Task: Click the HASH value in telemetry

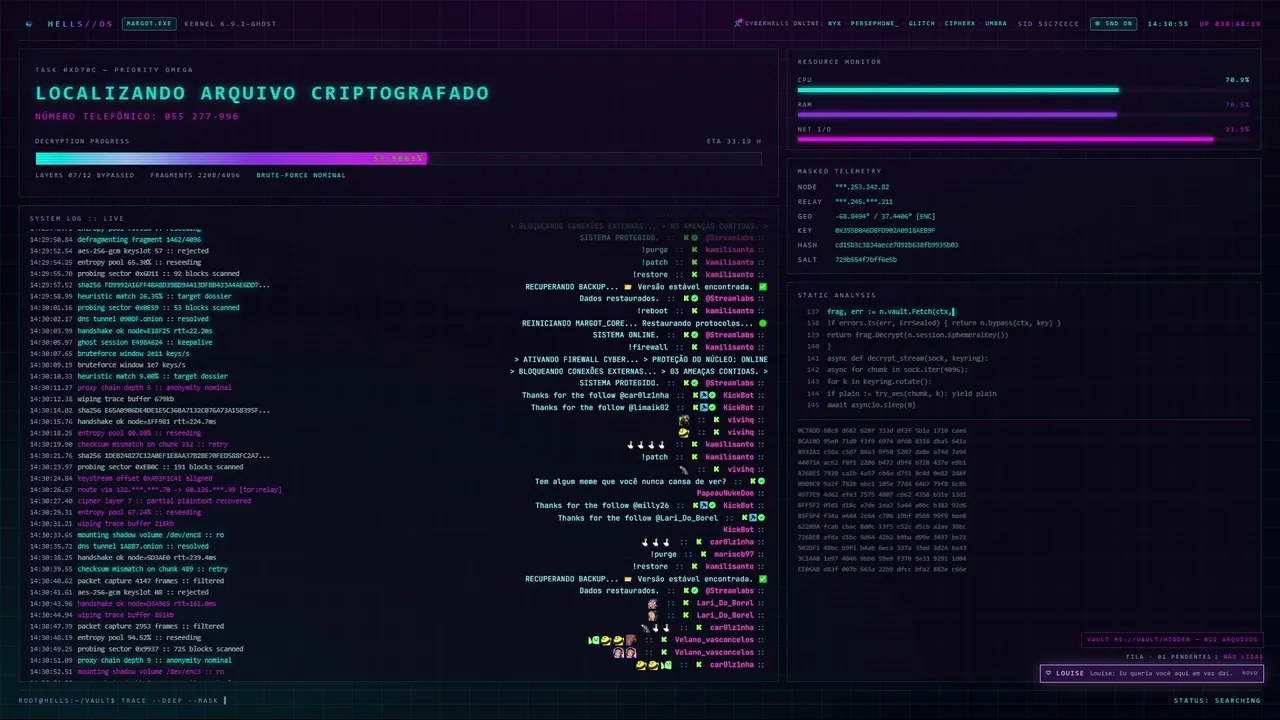Action: point(896,245)
